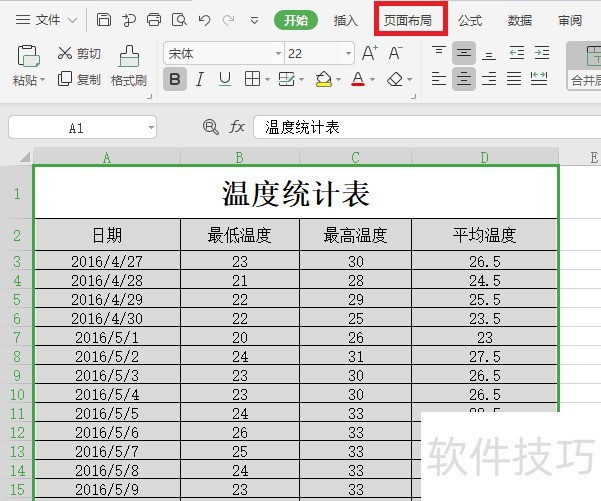Click the 粘贴 paste icon
Screen dimensions: 601x501
click(28, 56)
